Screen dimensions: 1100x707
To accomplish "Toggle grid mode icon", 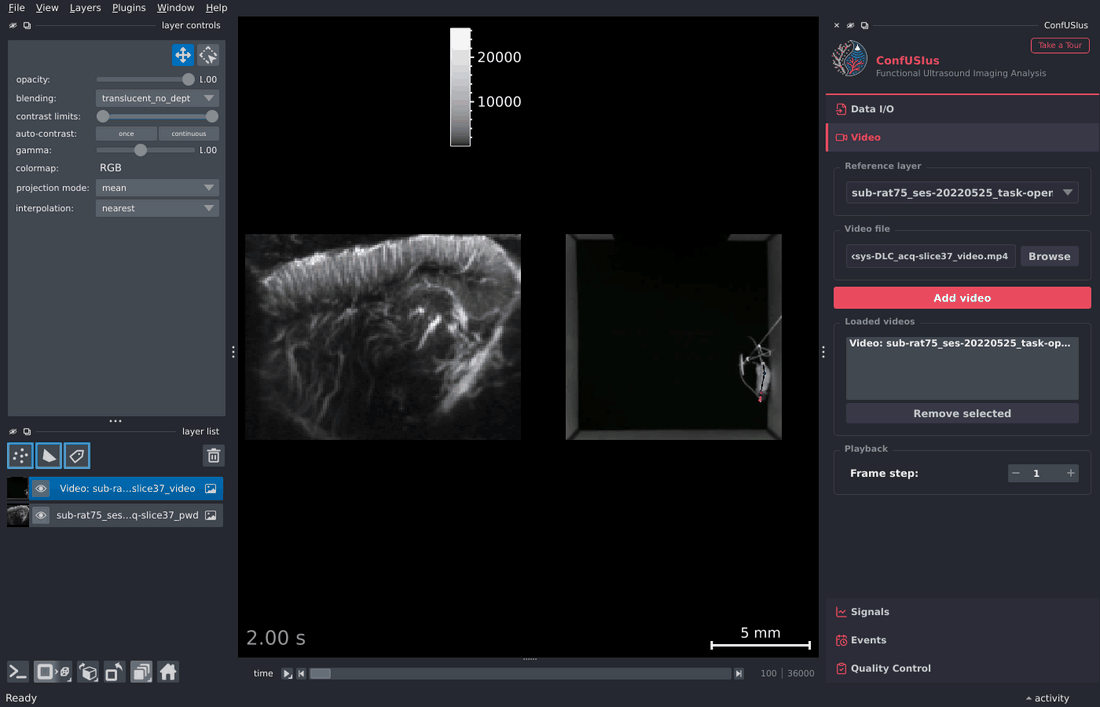I will pyautogui.click(x=141, y=672).
